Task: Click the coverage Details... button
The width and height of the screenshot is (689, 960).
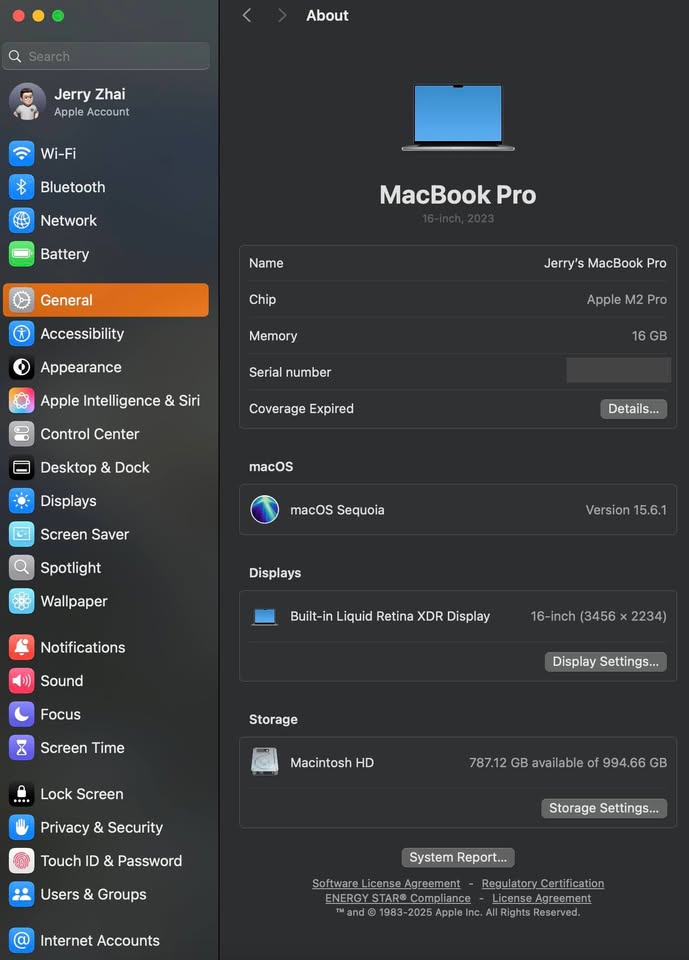Action: (633, 409)
